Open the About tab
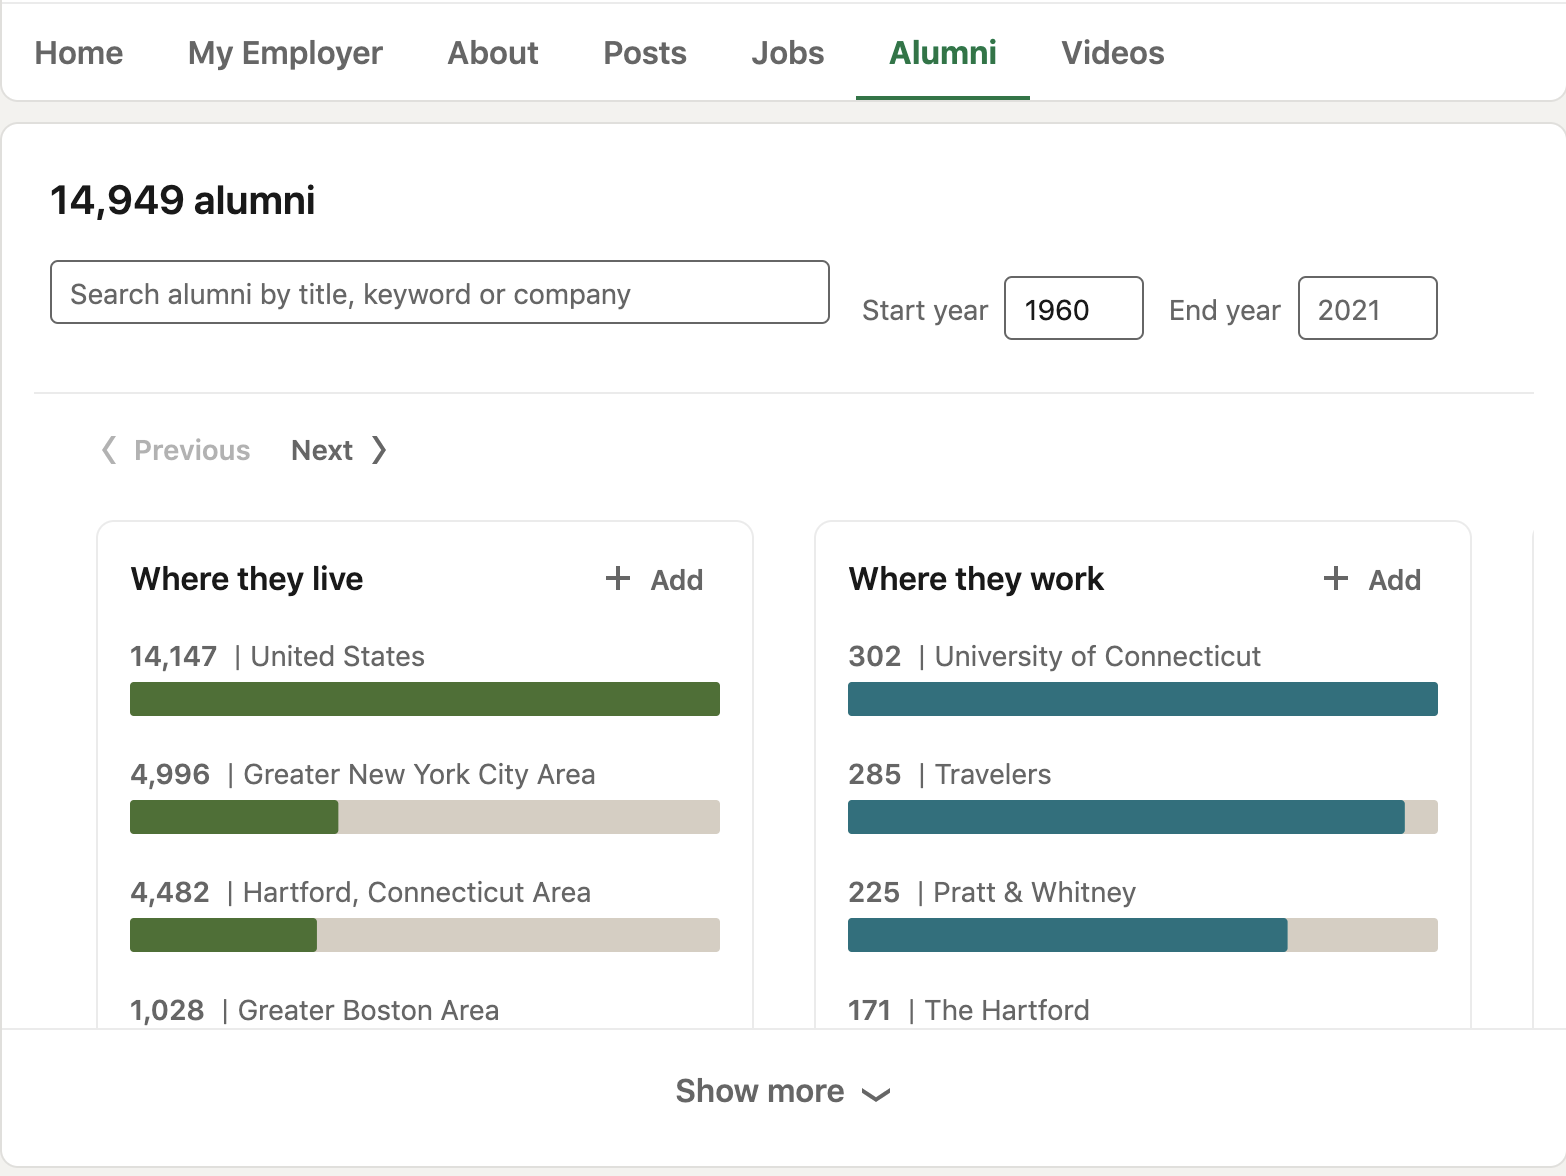 coord(493,53)
